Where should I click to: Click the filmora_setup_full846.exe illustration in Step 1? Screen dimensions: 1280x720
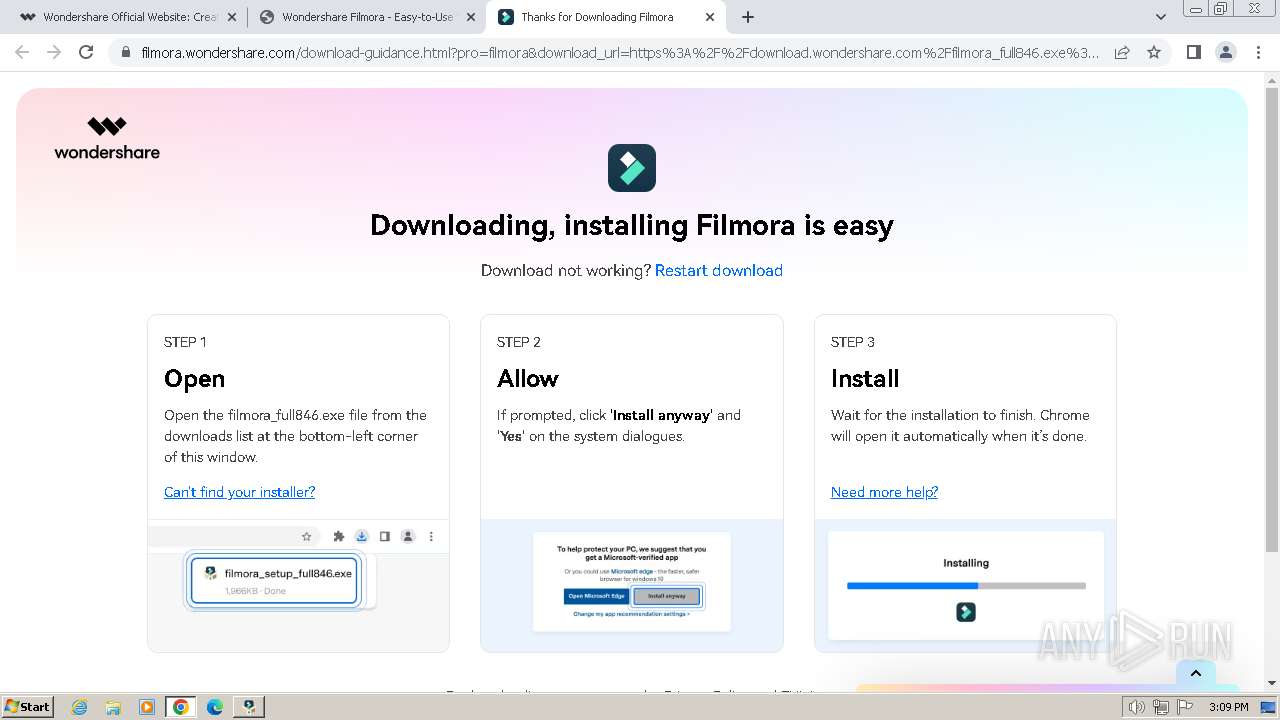274,581
